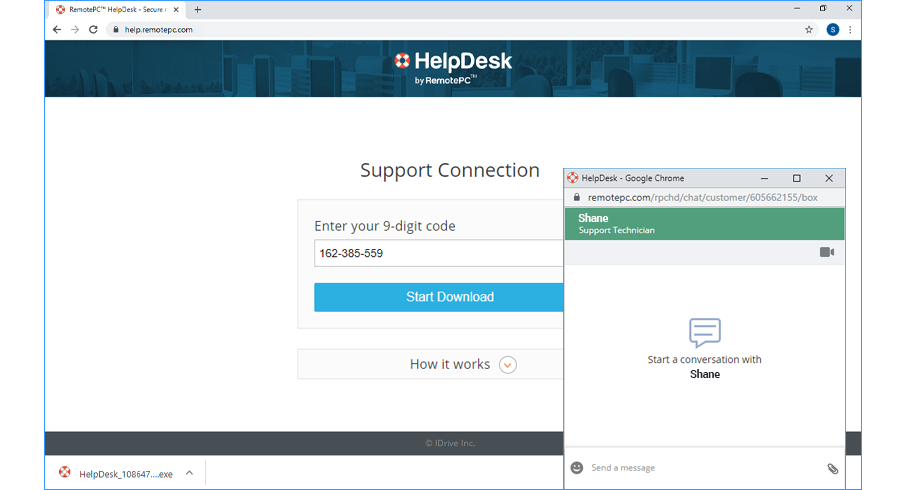Click the attachment paperclip icon

coord(832,468)
